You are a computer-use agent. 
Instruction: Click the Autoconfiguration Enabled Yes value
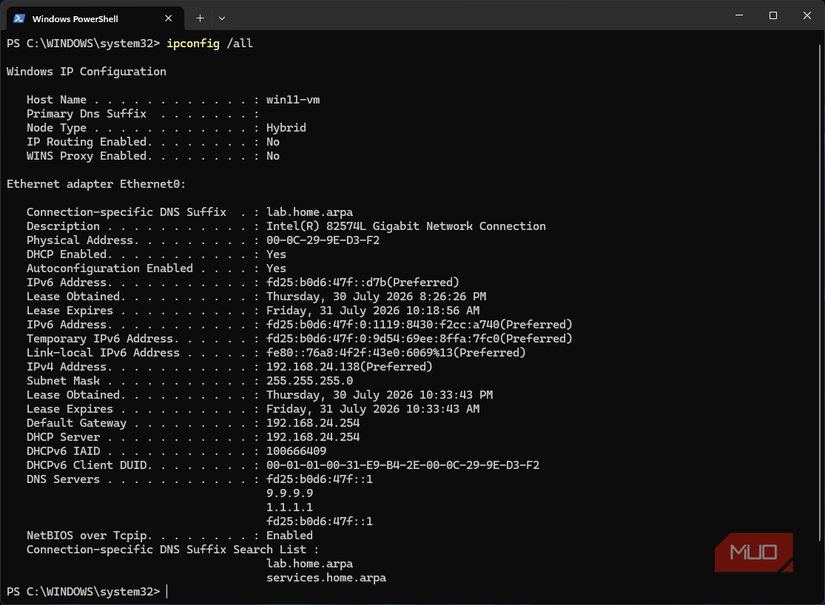pos(276,268)
